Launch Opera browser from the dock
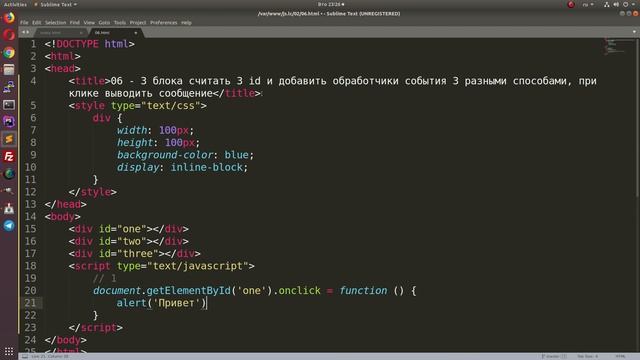The image size is (640, 360). (x=9, y=35)
